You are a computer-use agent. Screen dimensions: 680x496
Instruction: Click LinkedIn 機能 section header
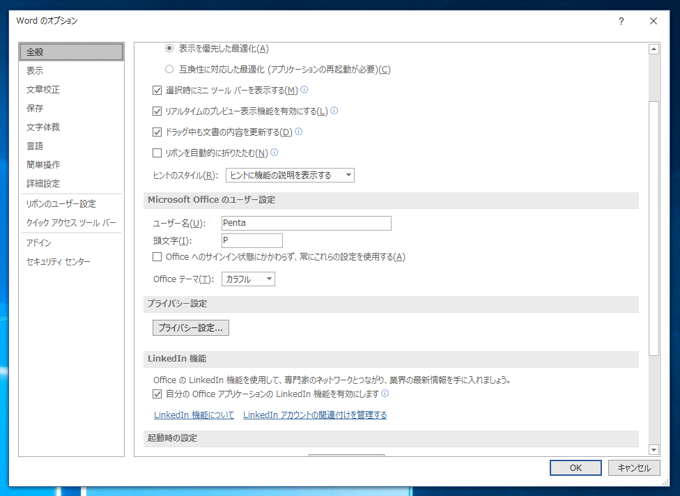[391, 359]
